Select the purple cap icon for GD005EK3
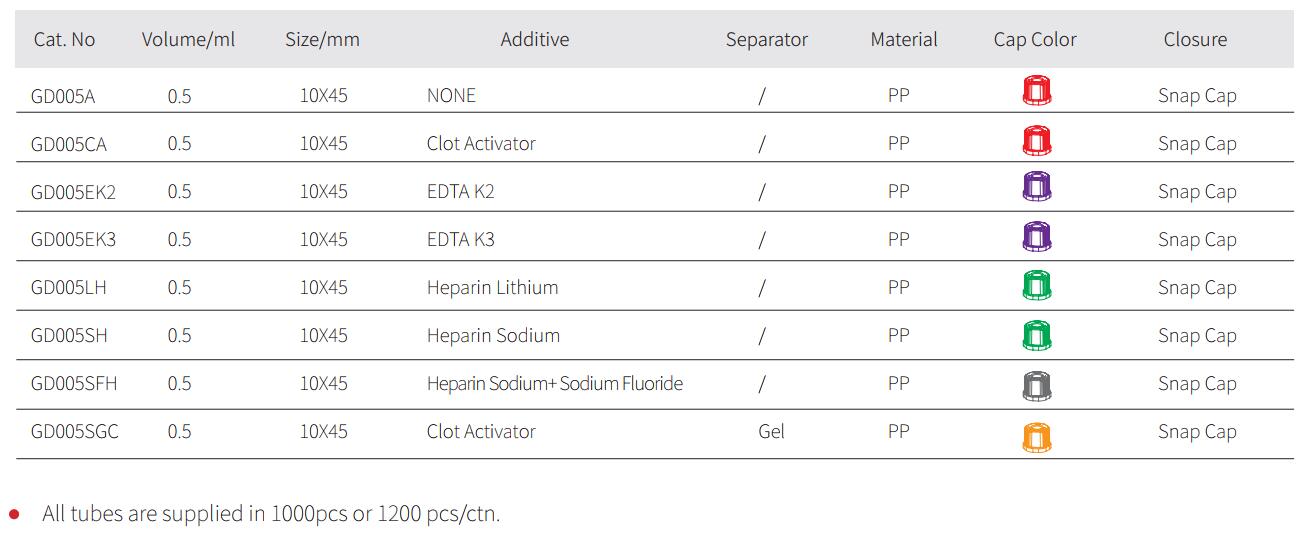The width and height of the screenshot is (1310, 551). click(x=1036, y=237)
